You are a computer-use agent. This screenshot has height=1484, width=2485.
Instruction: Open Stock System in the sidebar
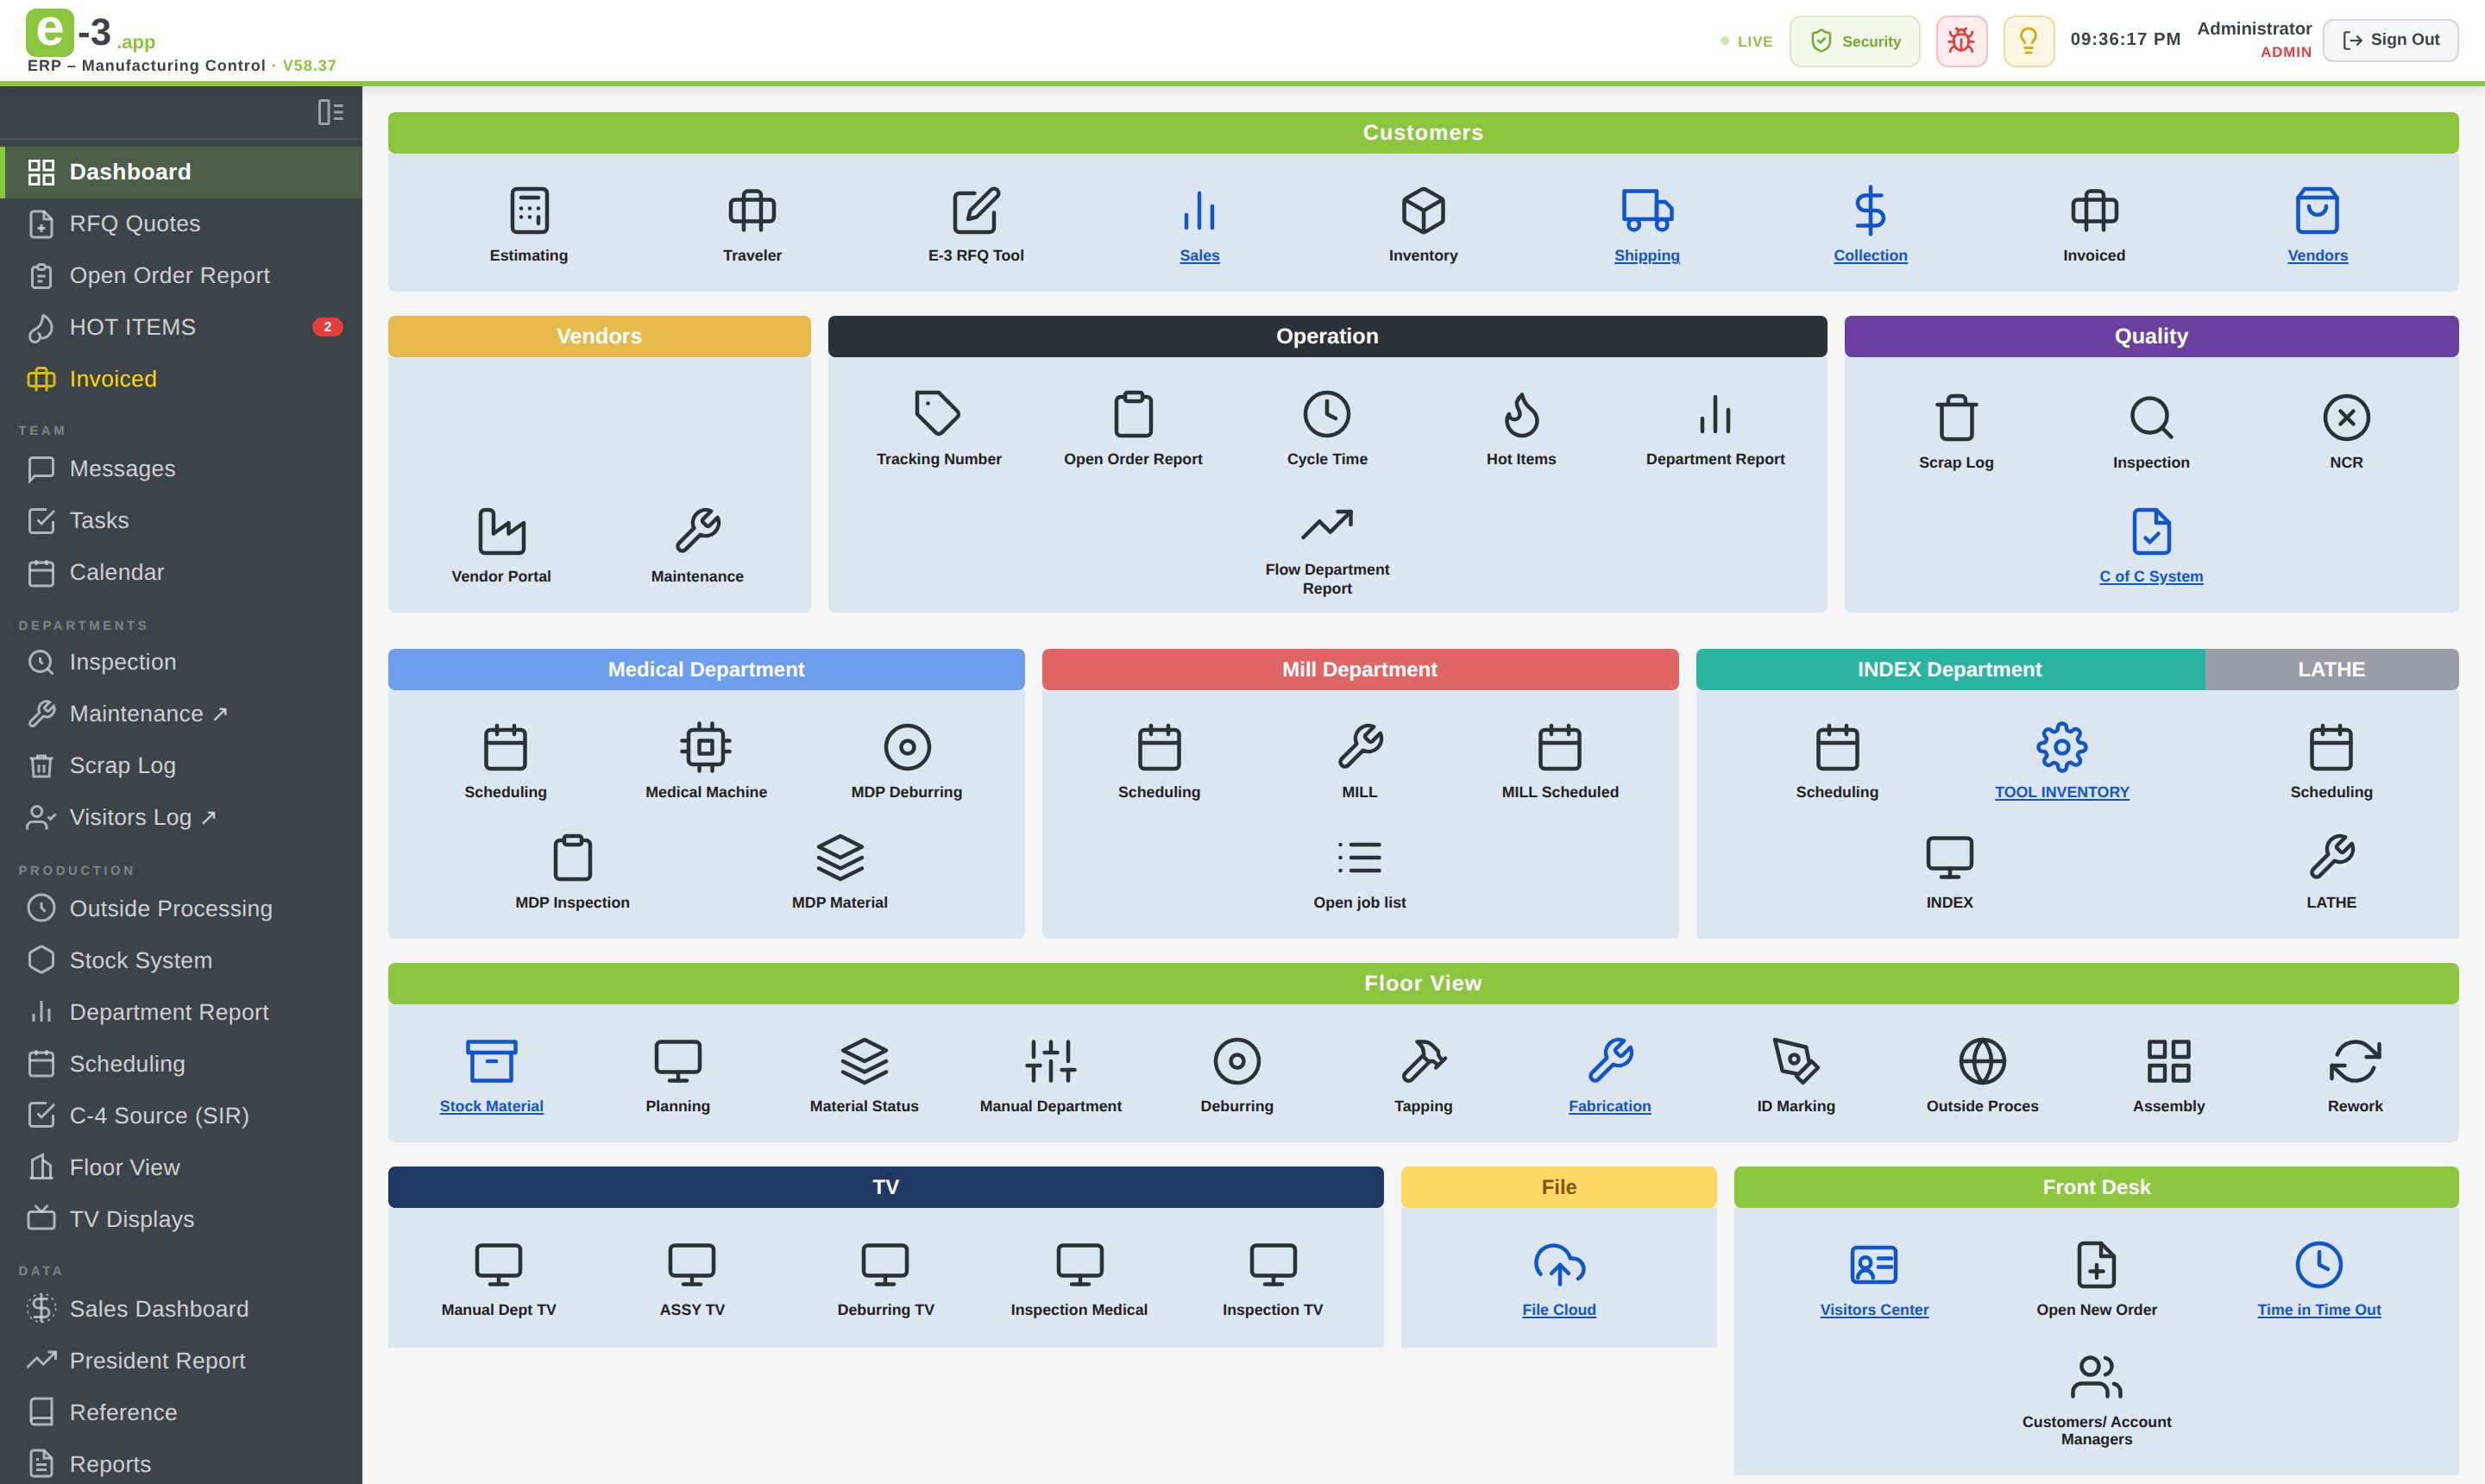(x=181, y=961)
